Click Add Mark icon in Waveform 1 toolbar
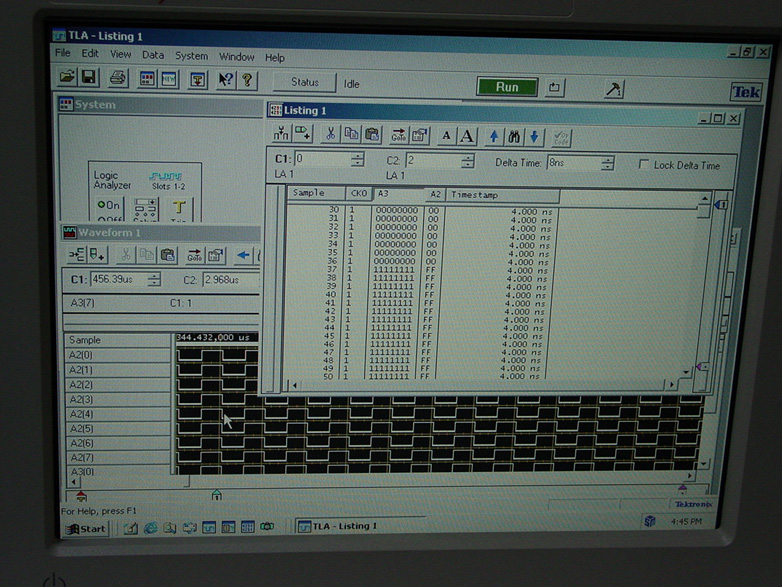Viewport: 782px width, 587px height. coord(97,255)
